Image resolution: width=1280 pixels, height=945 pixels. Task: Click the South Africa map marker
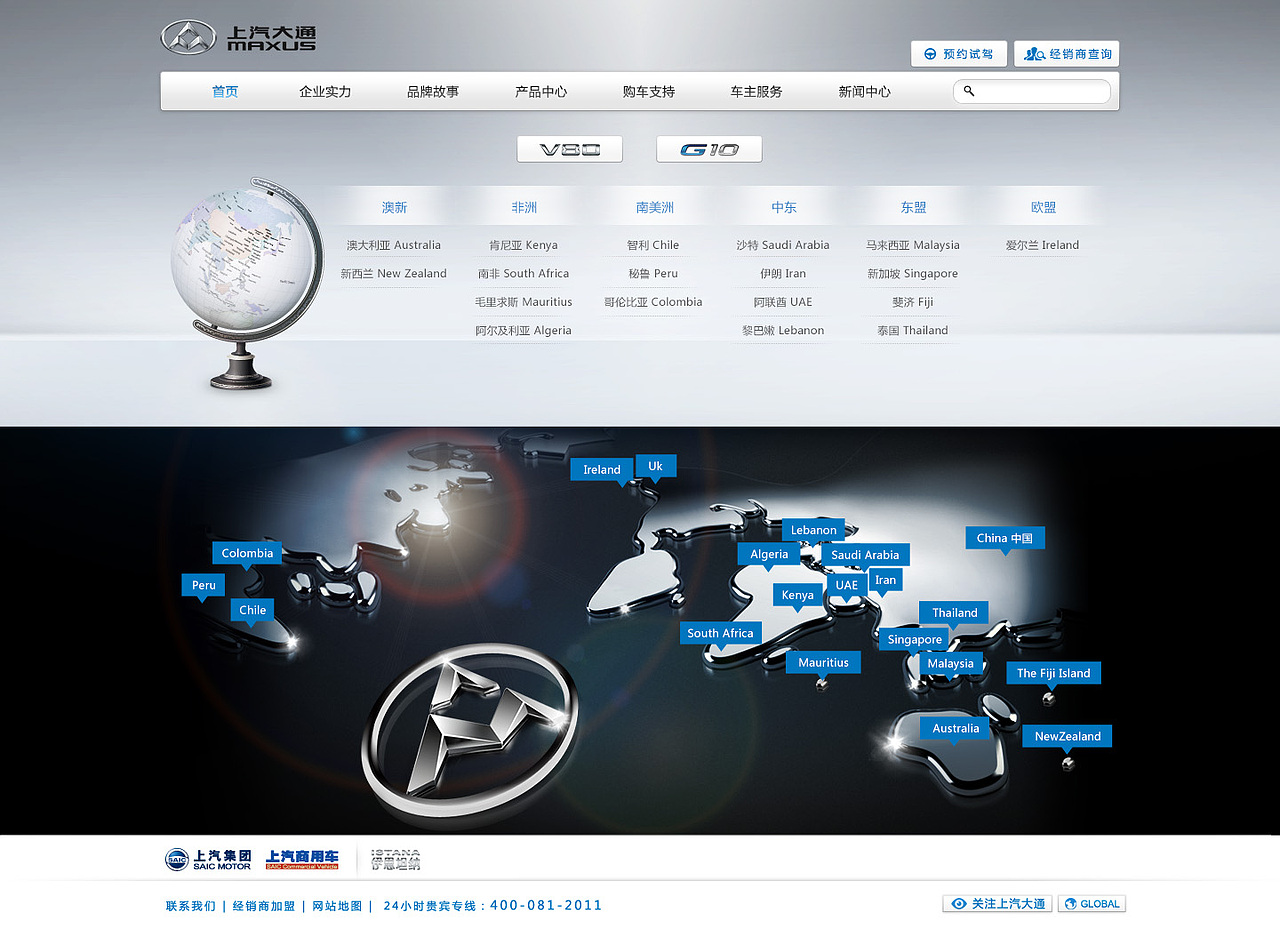720,633
